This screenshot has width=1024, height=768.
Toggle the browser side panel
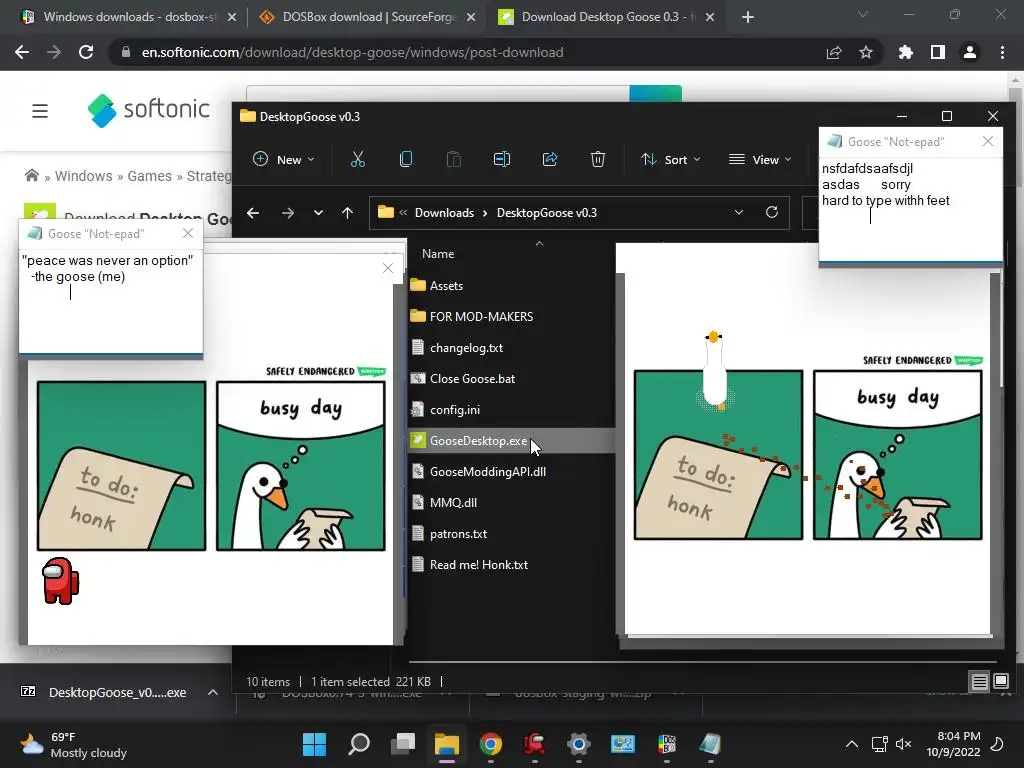[x=938, y=52]
